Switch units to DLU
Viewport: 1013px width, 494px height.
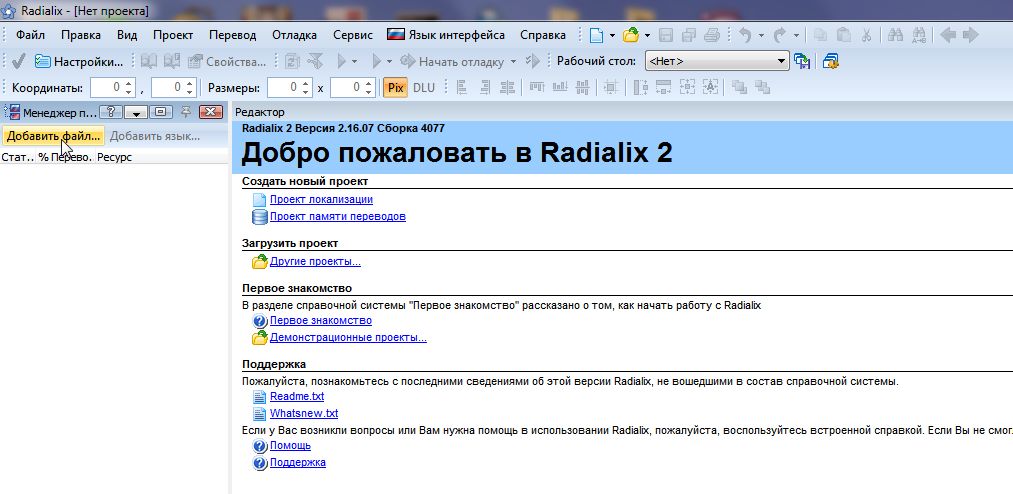[x=424, y=88]
